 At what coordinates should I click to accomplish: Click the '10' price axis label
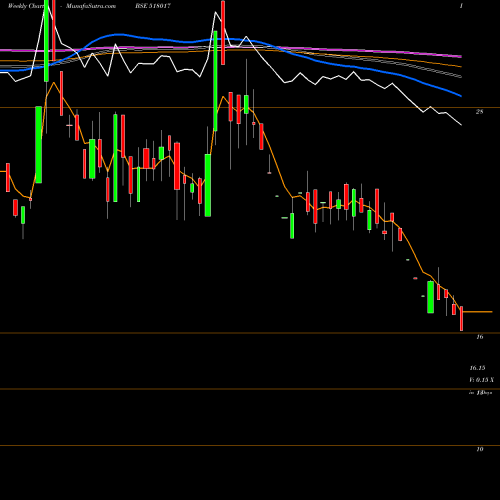pyautogui.click(x=479, y=449)
